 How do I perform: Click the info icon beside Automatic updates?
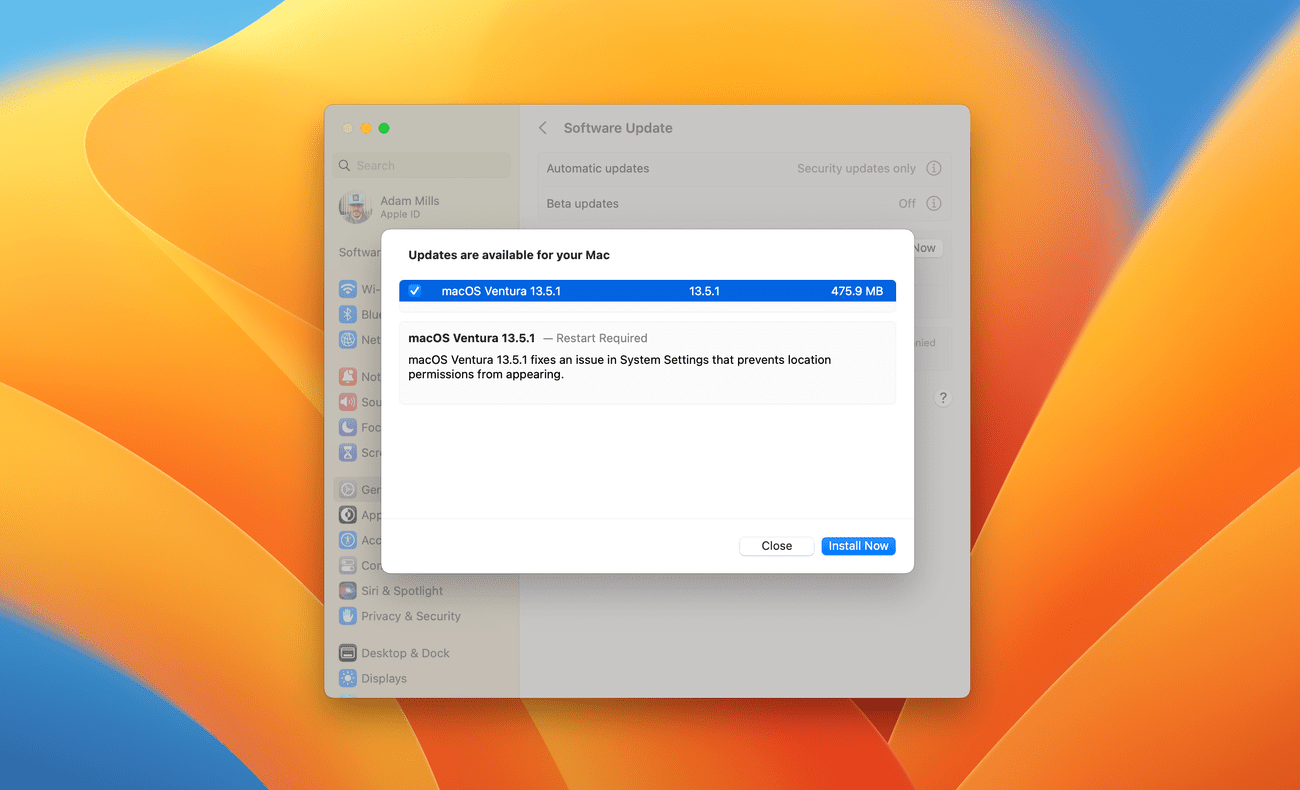coord(933,168)
